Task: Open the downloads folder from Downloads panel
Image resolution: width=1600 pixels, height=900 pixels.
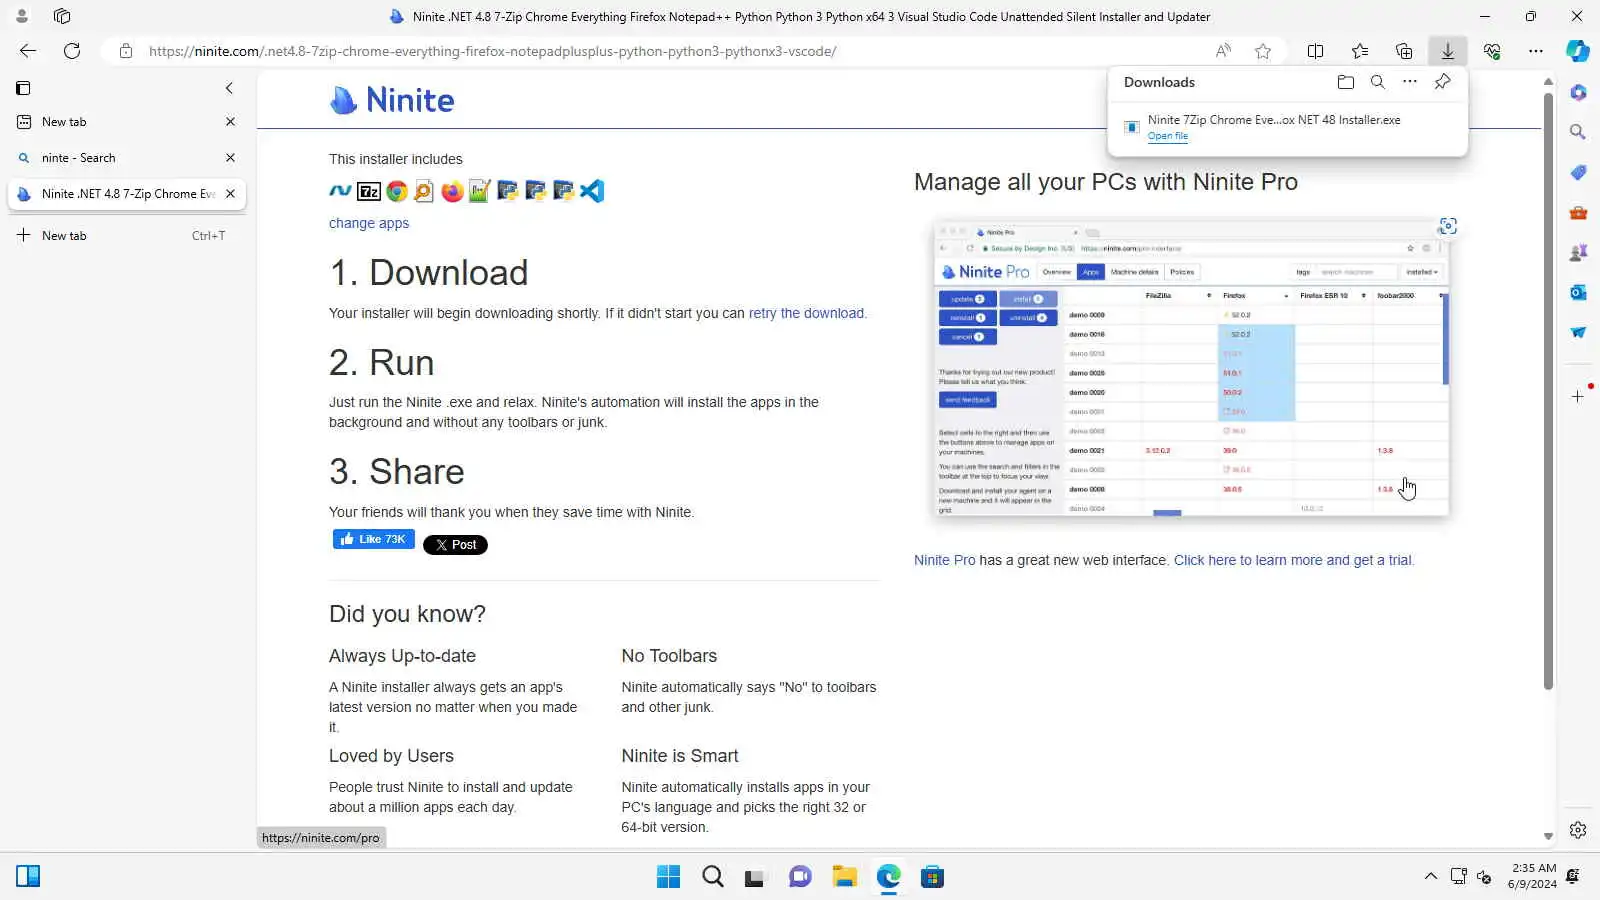Action: point(1346,82)
